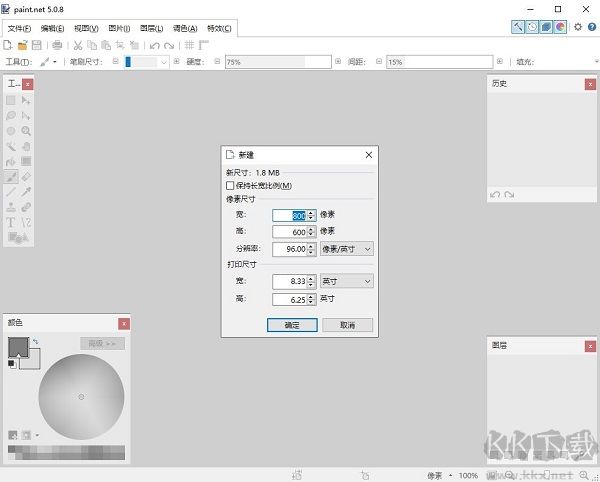This screenshot has width=600, height=482.
Task: Select the Clone Stamp tool
Action: pyautogui.click(x=11, y=207)
